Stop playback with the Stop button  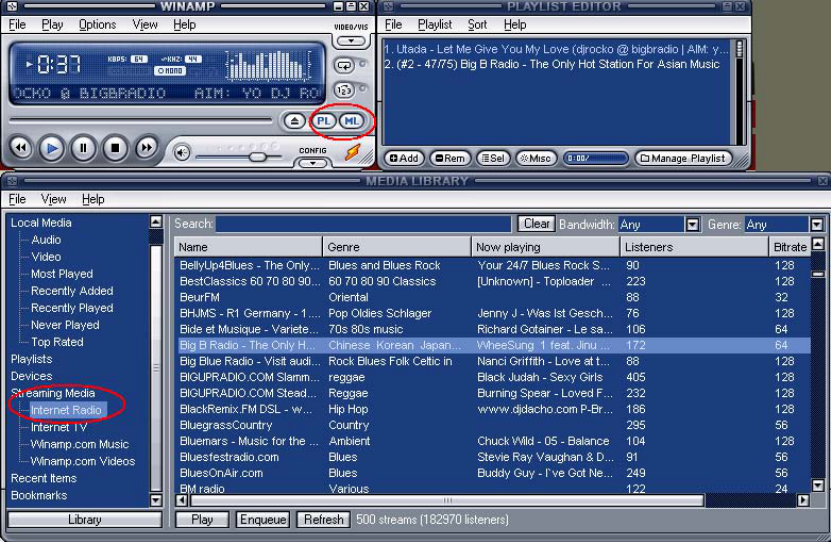[x=114, y=148]
